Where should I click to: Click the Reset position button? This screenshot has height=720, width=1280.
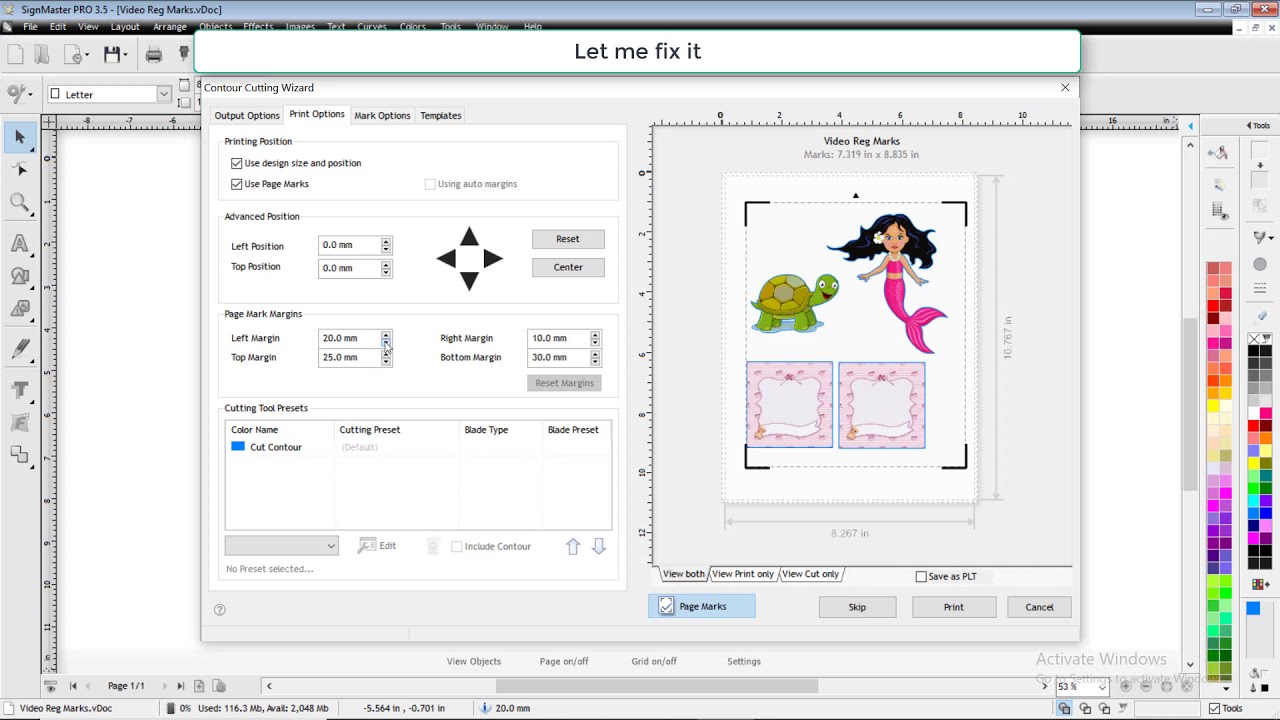point(568,239)
